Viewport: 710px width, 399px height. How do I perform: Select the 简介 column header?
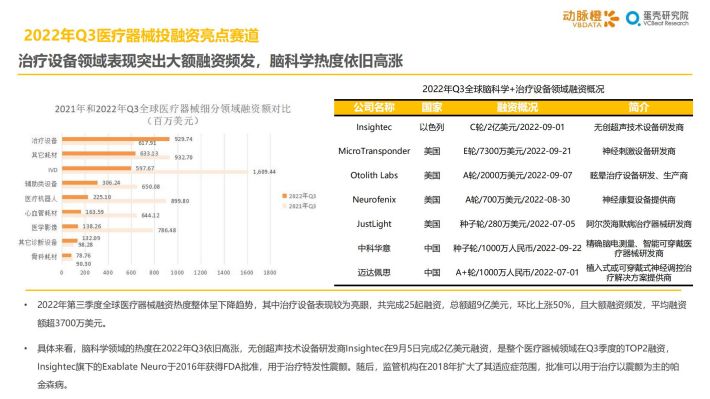coord(638,107)
